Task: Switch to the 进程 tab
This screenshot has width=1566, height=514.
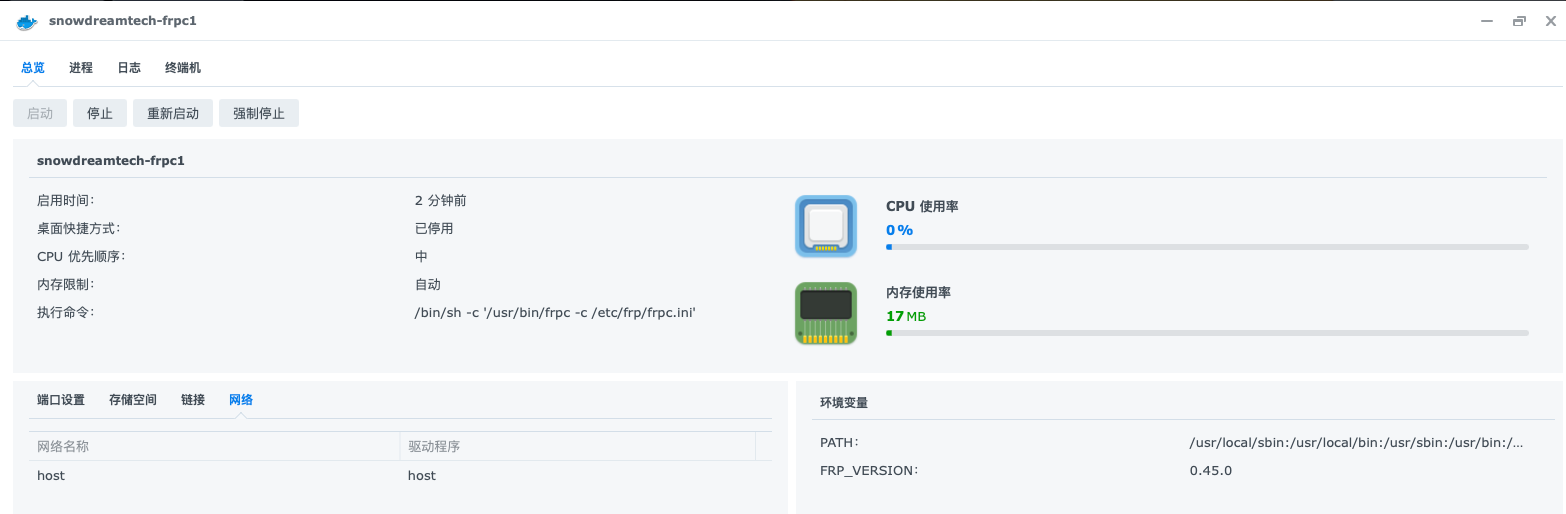Action: click(81, 68)
